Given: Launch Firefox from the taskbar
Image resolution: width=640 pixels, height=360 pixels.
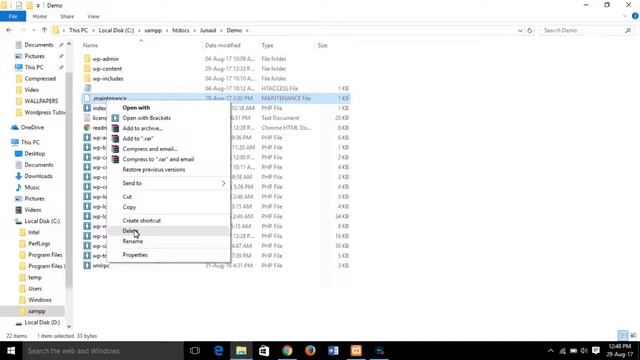Looking at the screenshot, I should [x=310, y=351].
